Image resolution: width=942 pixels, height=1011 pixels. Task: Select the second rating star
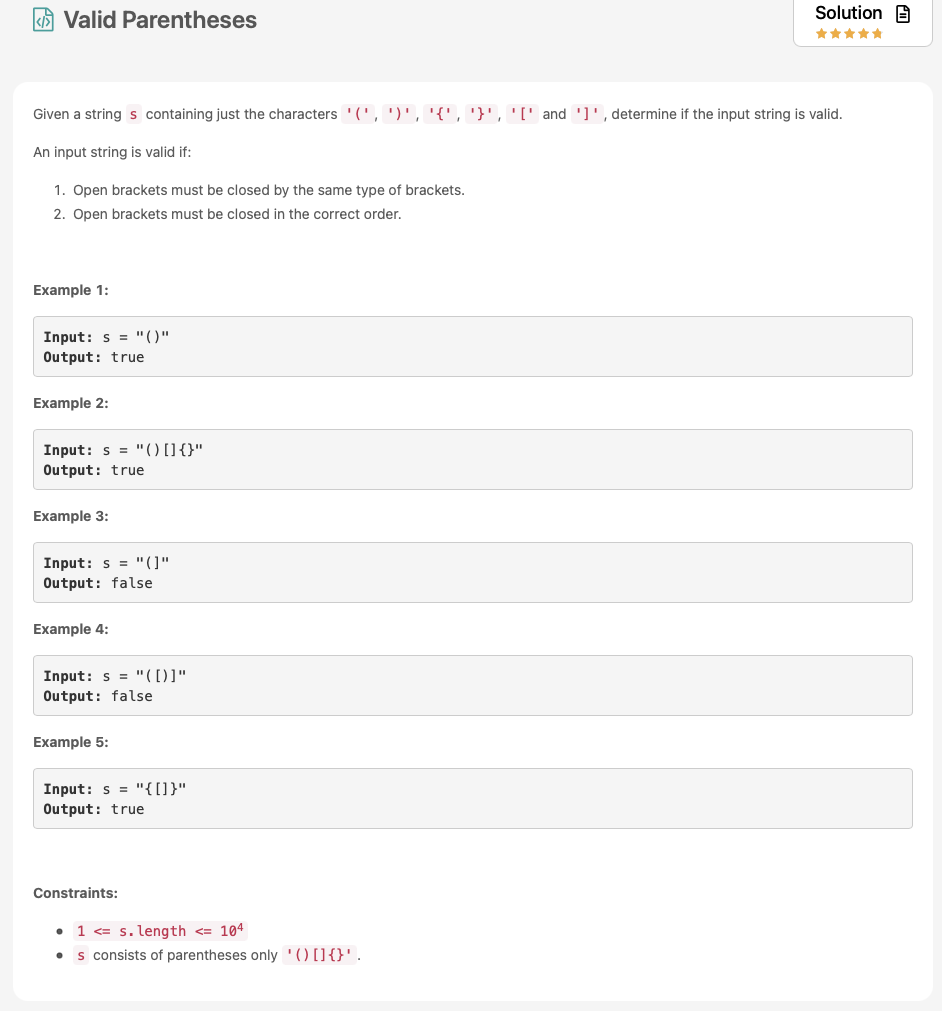(835, 32)
